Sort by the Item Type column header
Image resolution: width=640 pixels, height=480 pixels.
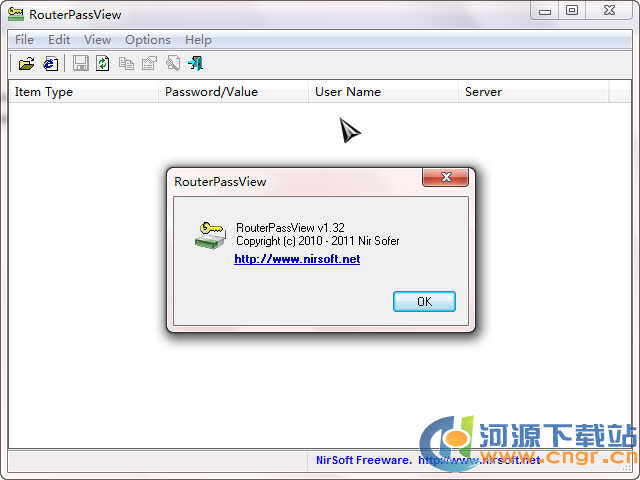[83, 92]
